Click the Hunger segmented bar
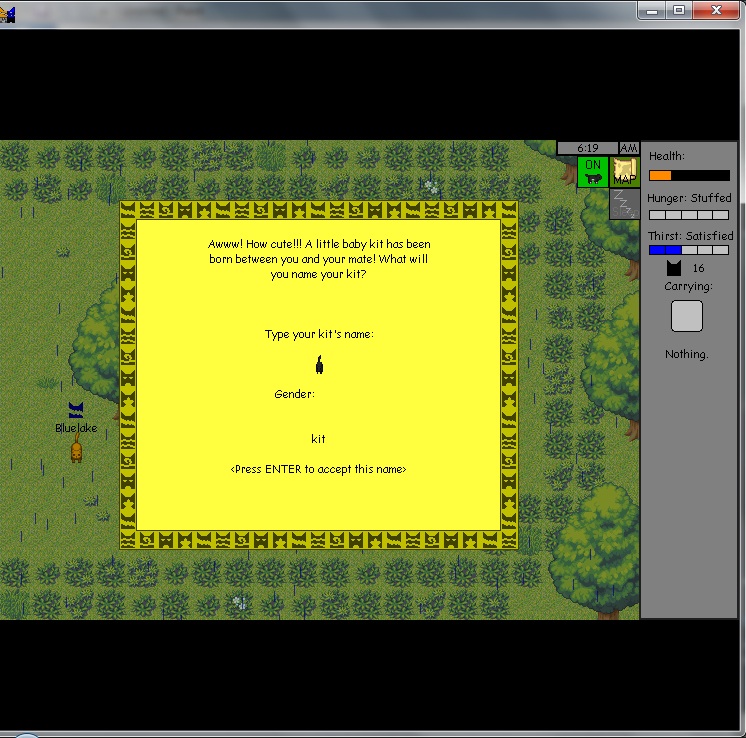The image size is (746, 738). click(x=689, y=215)
